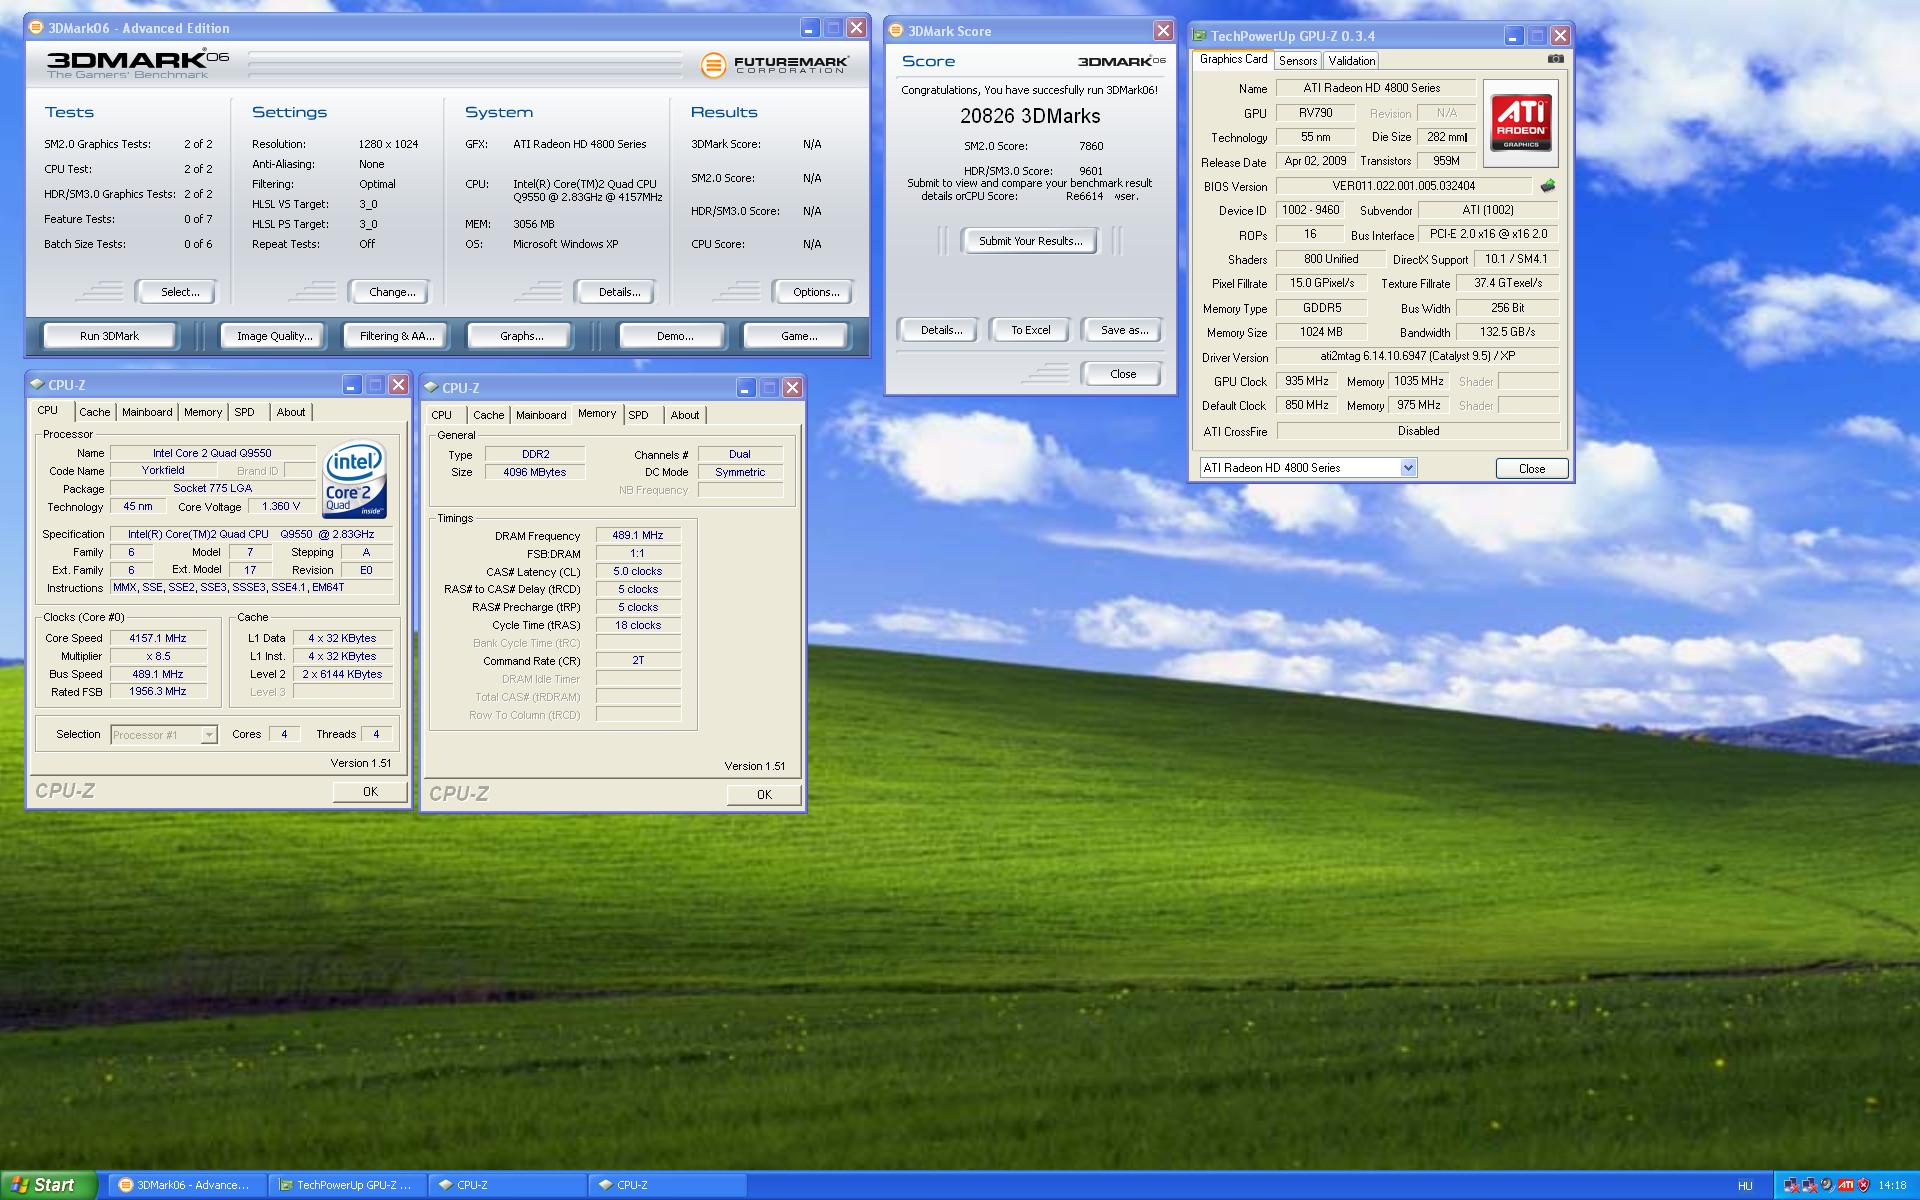The height and width of the screenshot is (1200, 1920).
Task: Switch to 3DMark06 taskbar button
Action: pyautogui.click(x=187, y=1185)
